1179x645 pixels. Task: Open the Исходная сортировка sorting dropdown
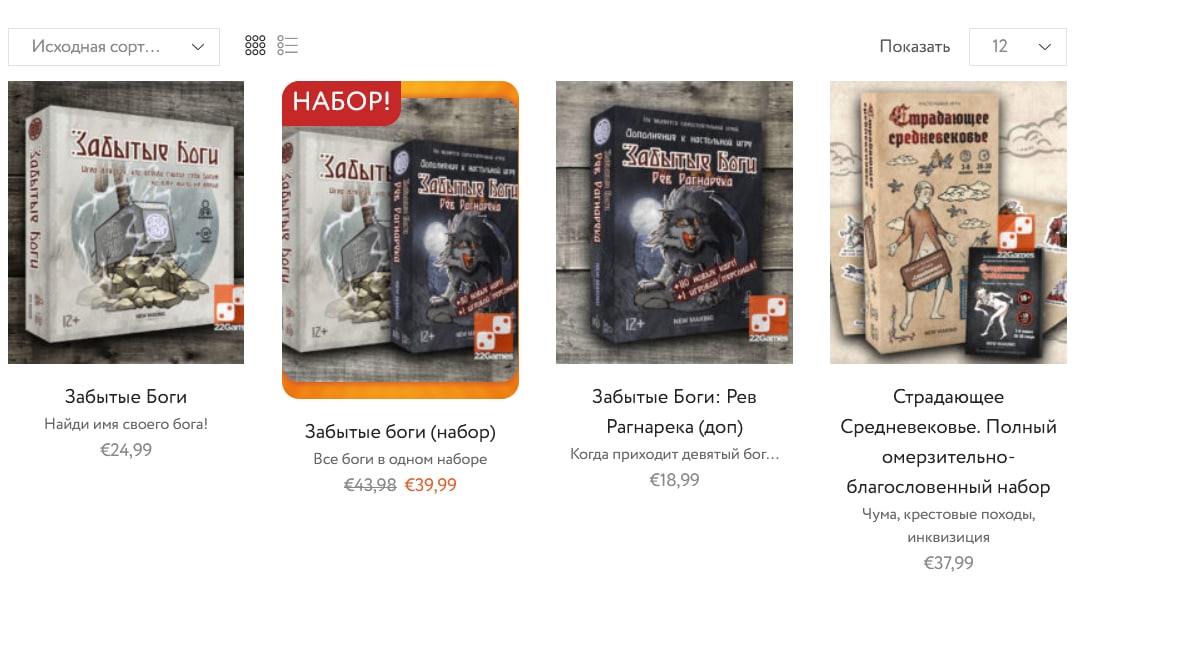(x=114, y=47)
